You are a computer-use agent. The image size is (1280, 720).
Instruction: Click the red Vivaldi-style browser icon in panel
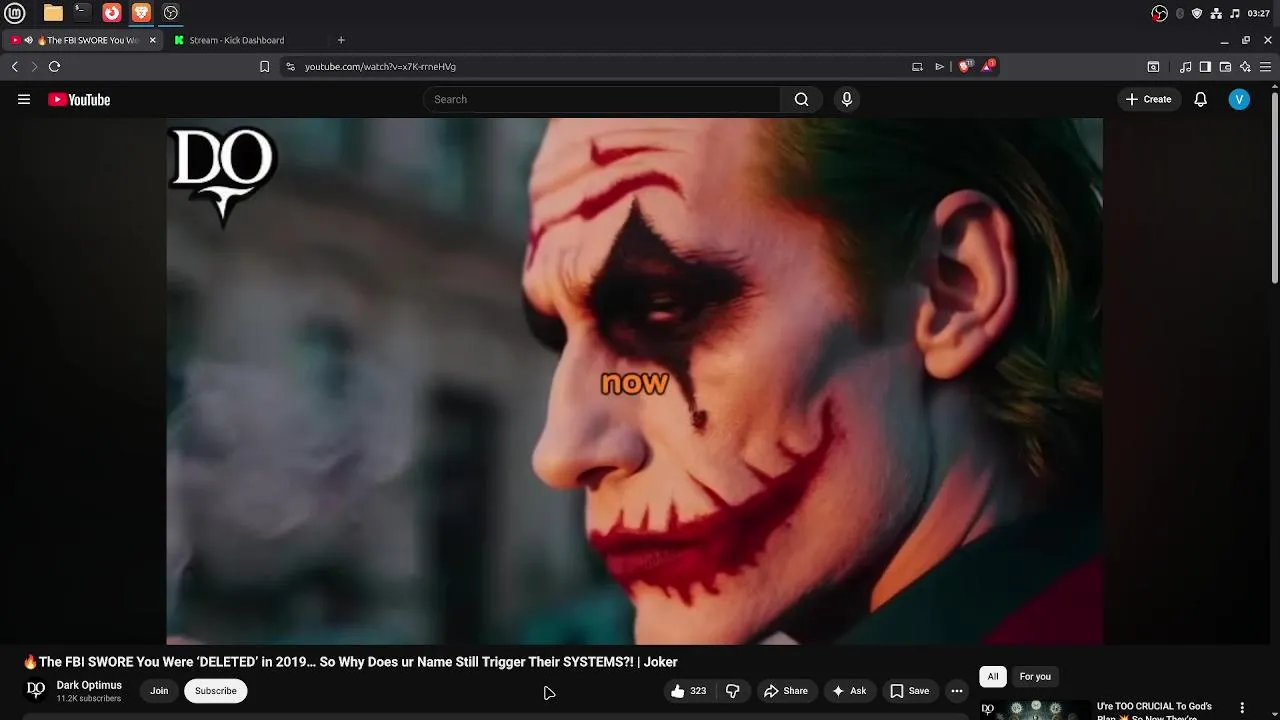(x=112, y=13)
